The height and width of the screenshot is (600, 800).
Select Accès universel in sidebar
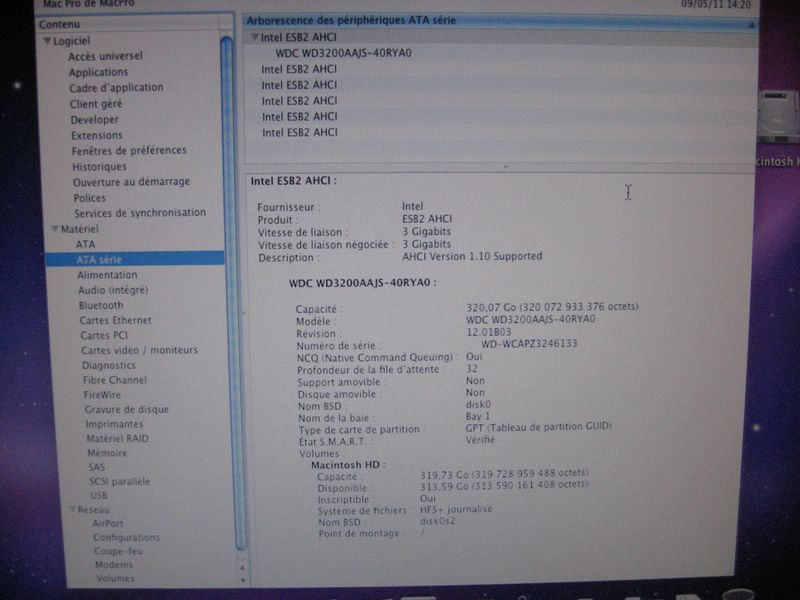click(106, 57)
